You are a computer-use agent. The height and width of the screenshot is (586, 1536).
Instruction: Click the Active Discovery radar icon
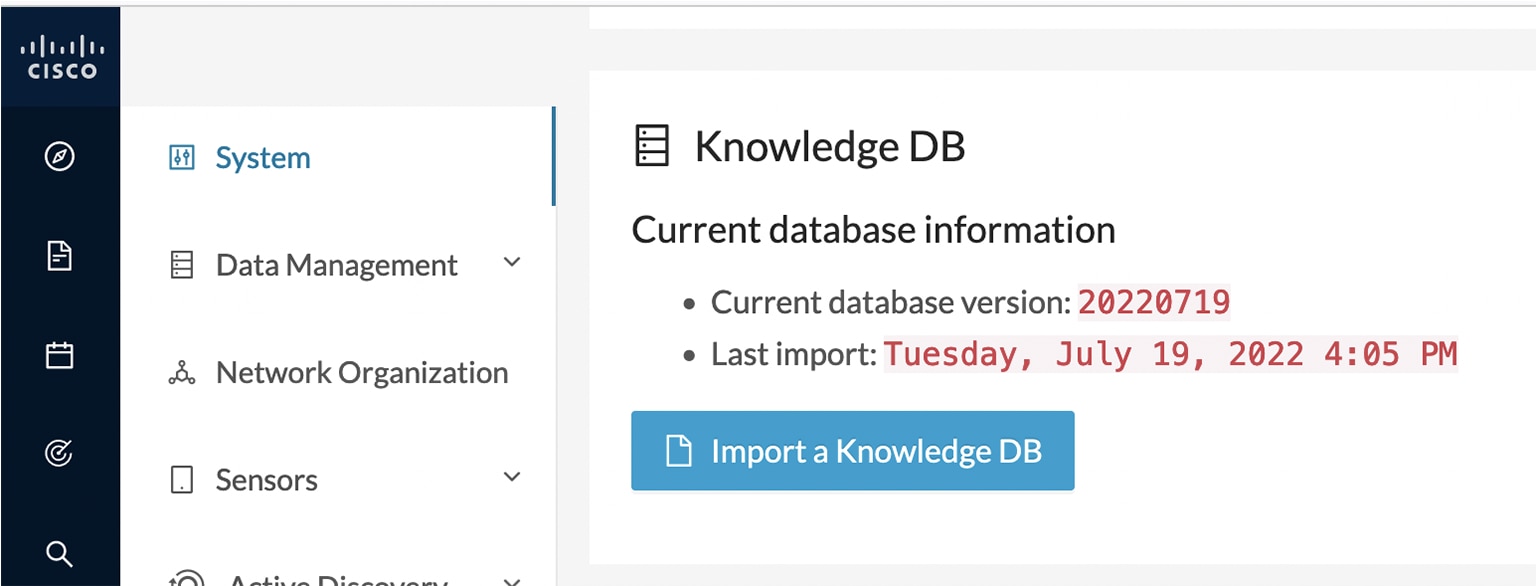(x=187, y=579)
